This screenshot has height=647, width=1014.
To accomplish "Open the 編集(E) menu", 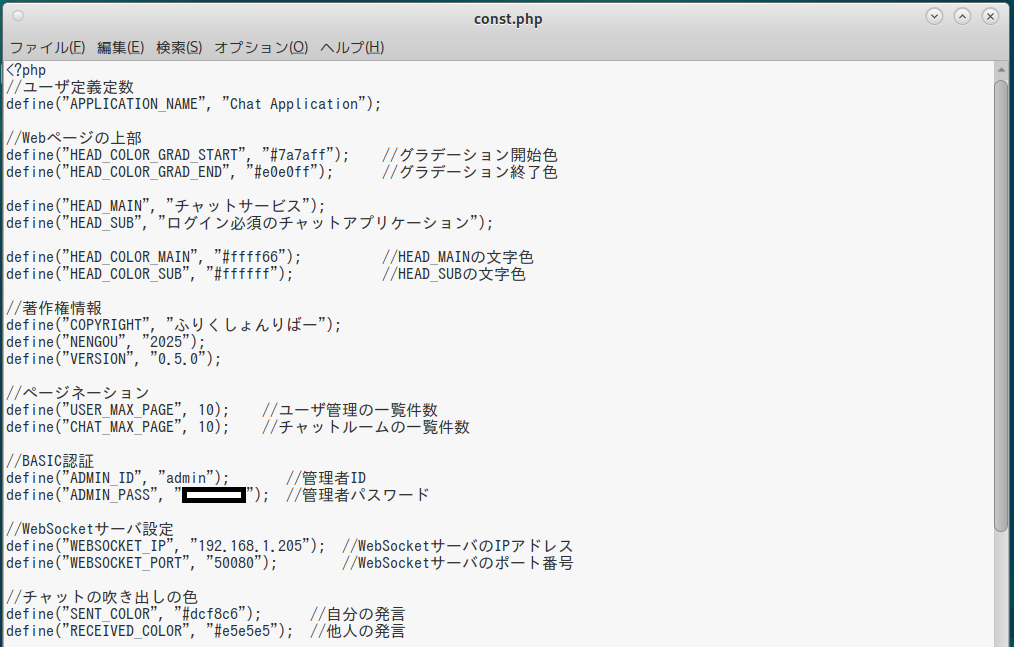I will [120, 47].
